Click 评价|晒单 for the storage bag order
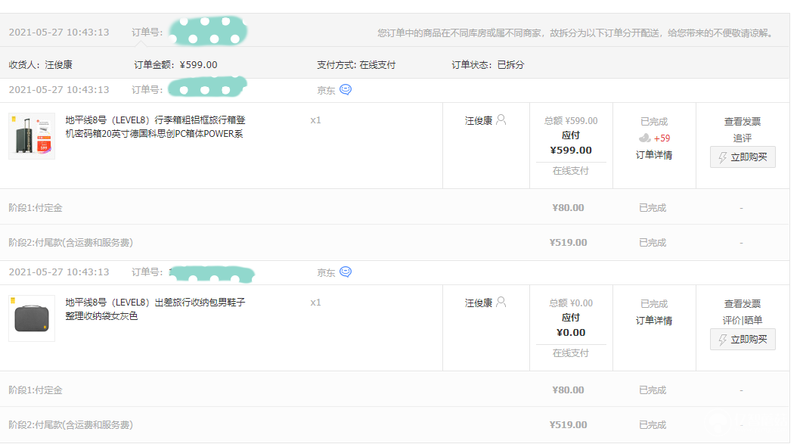 [x=742, y=320]
